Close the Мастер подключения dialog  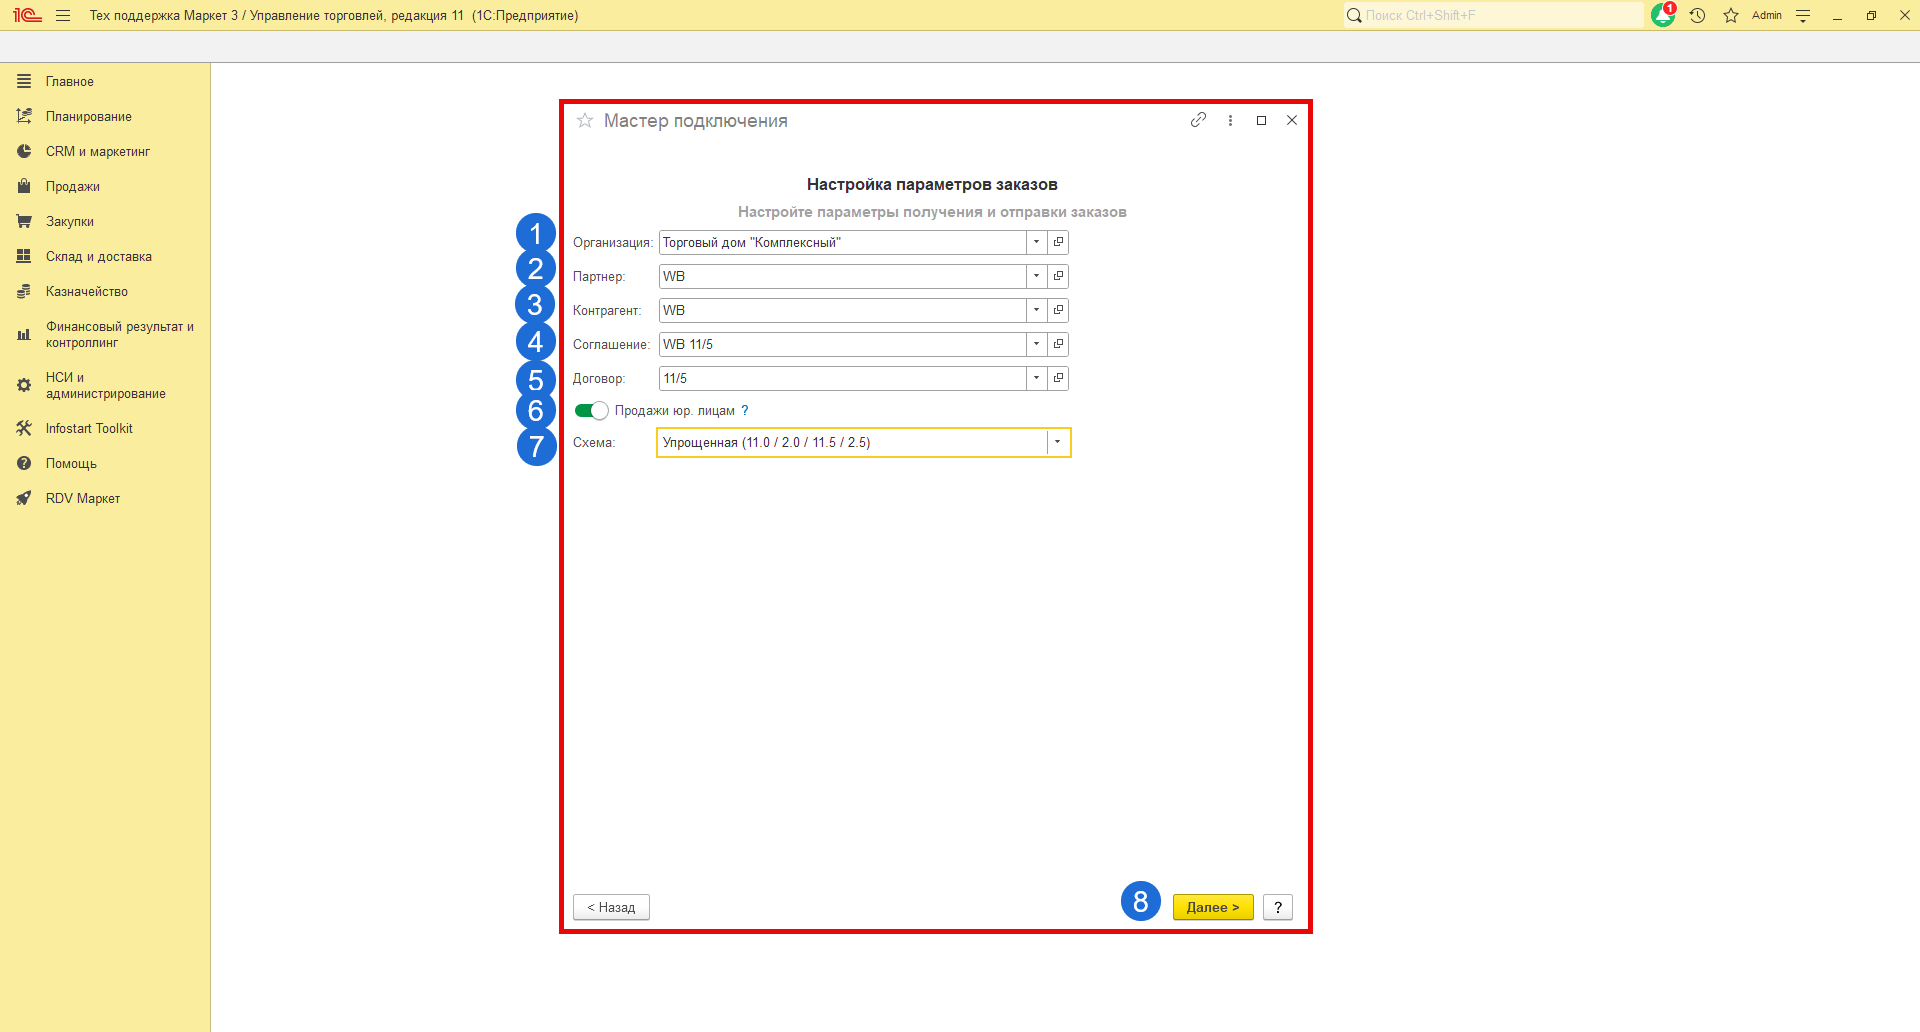[1292, 120]
